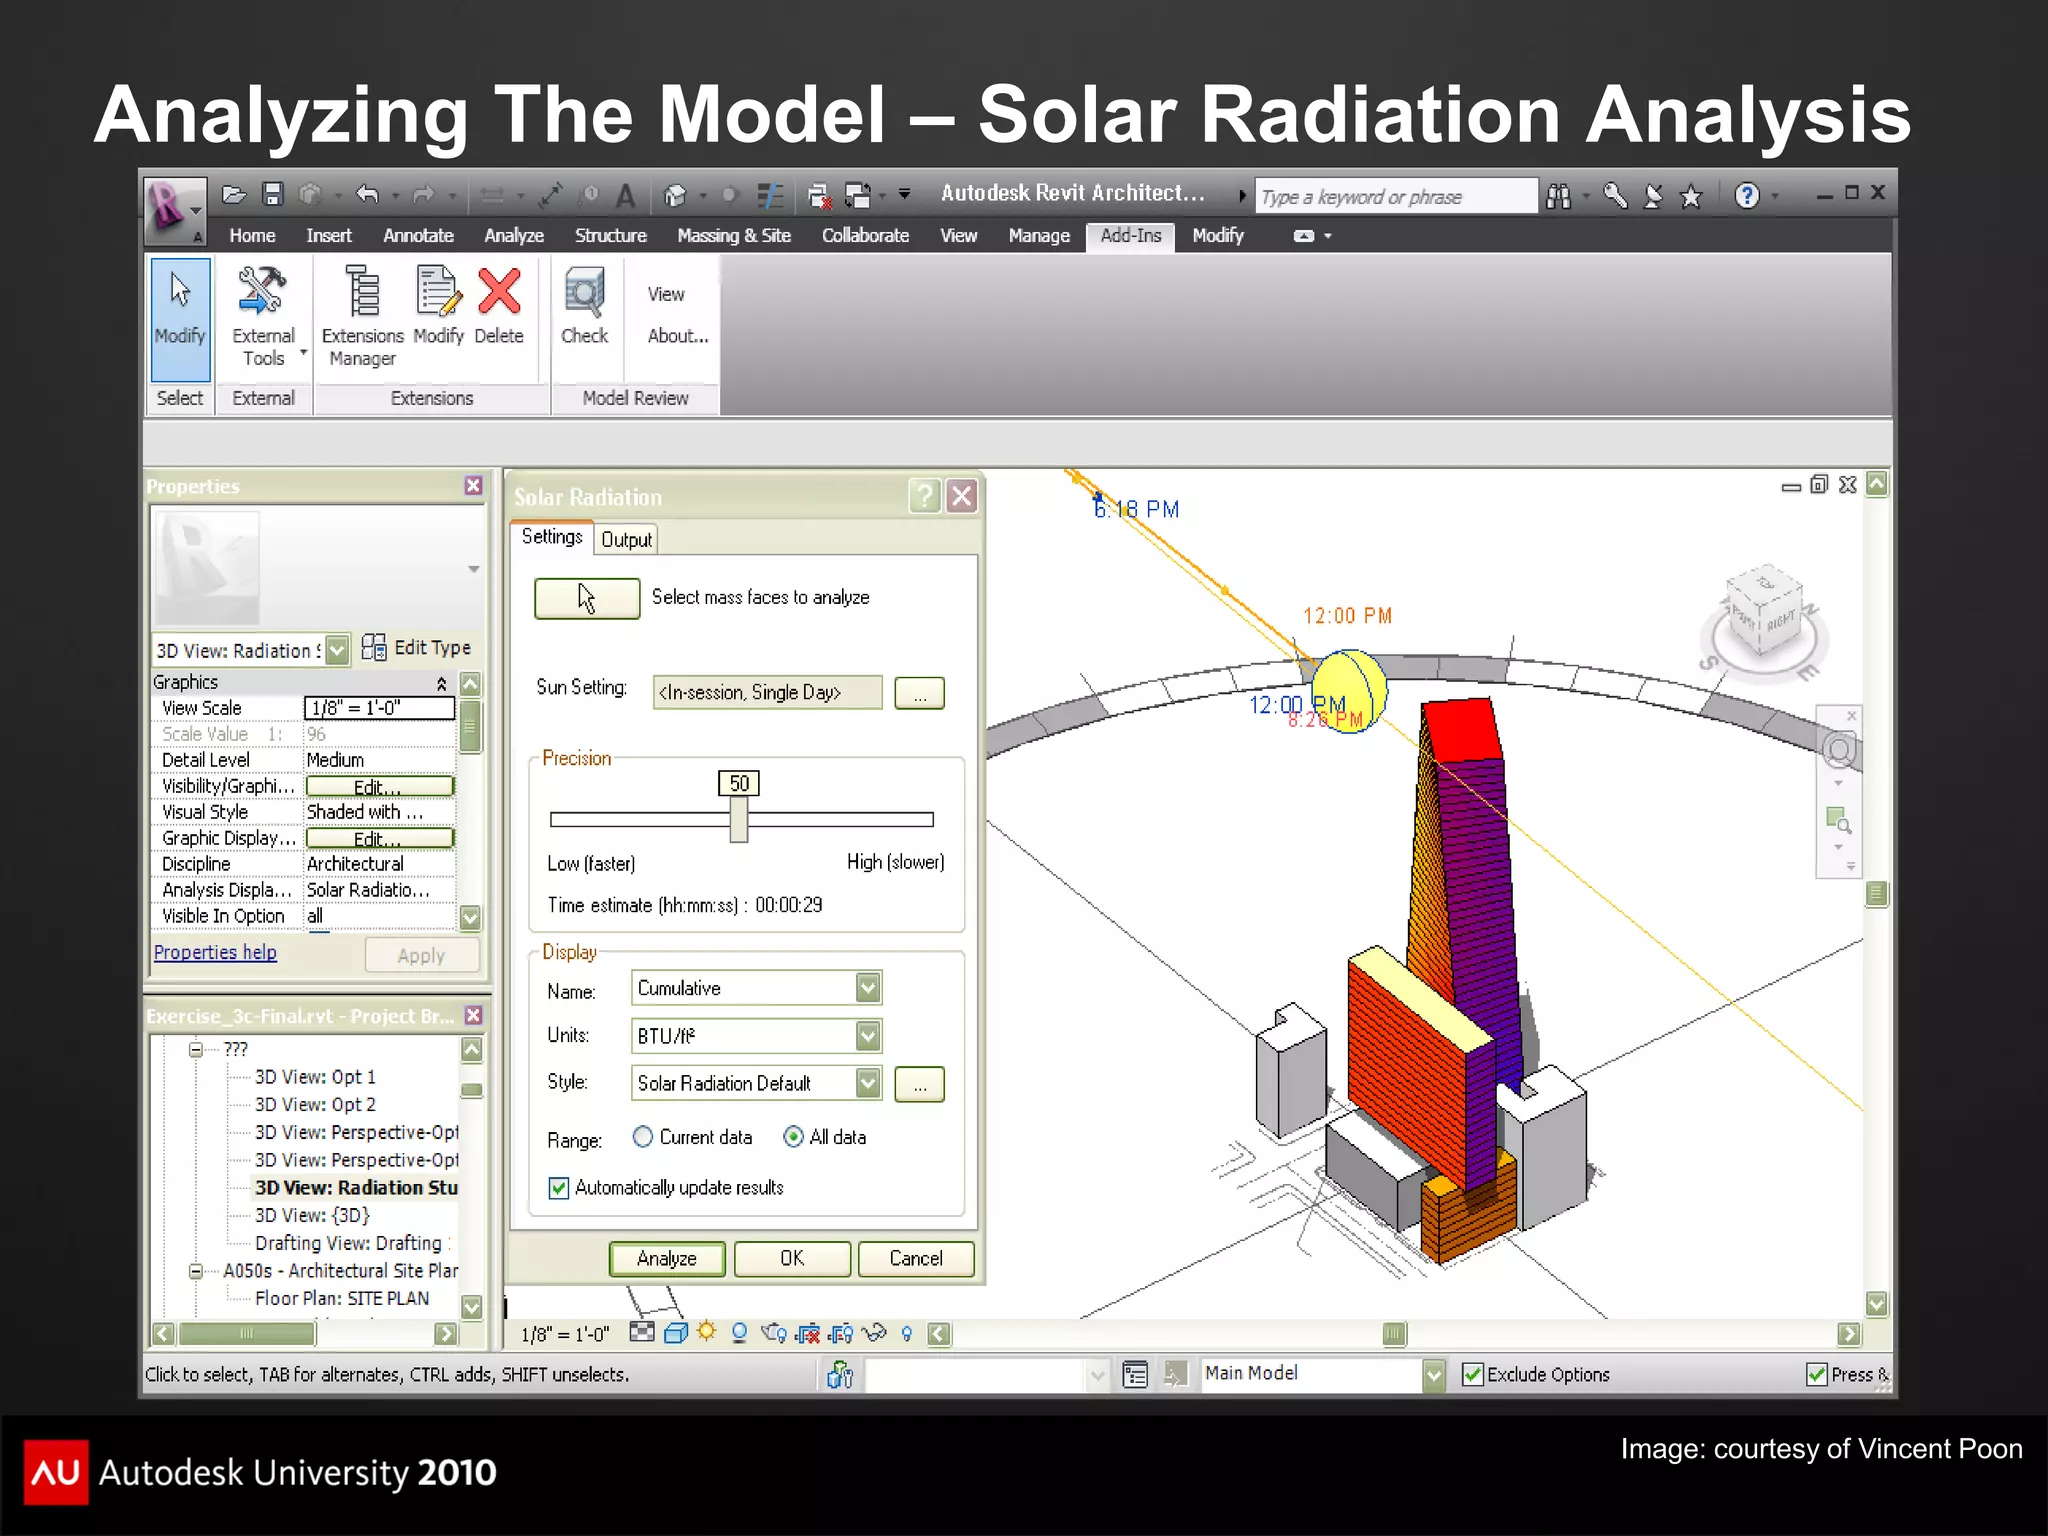Viewport: 2048px width, 1536px height.
Task: Click the Apply button in Properties
Action: tap(421, 956)
